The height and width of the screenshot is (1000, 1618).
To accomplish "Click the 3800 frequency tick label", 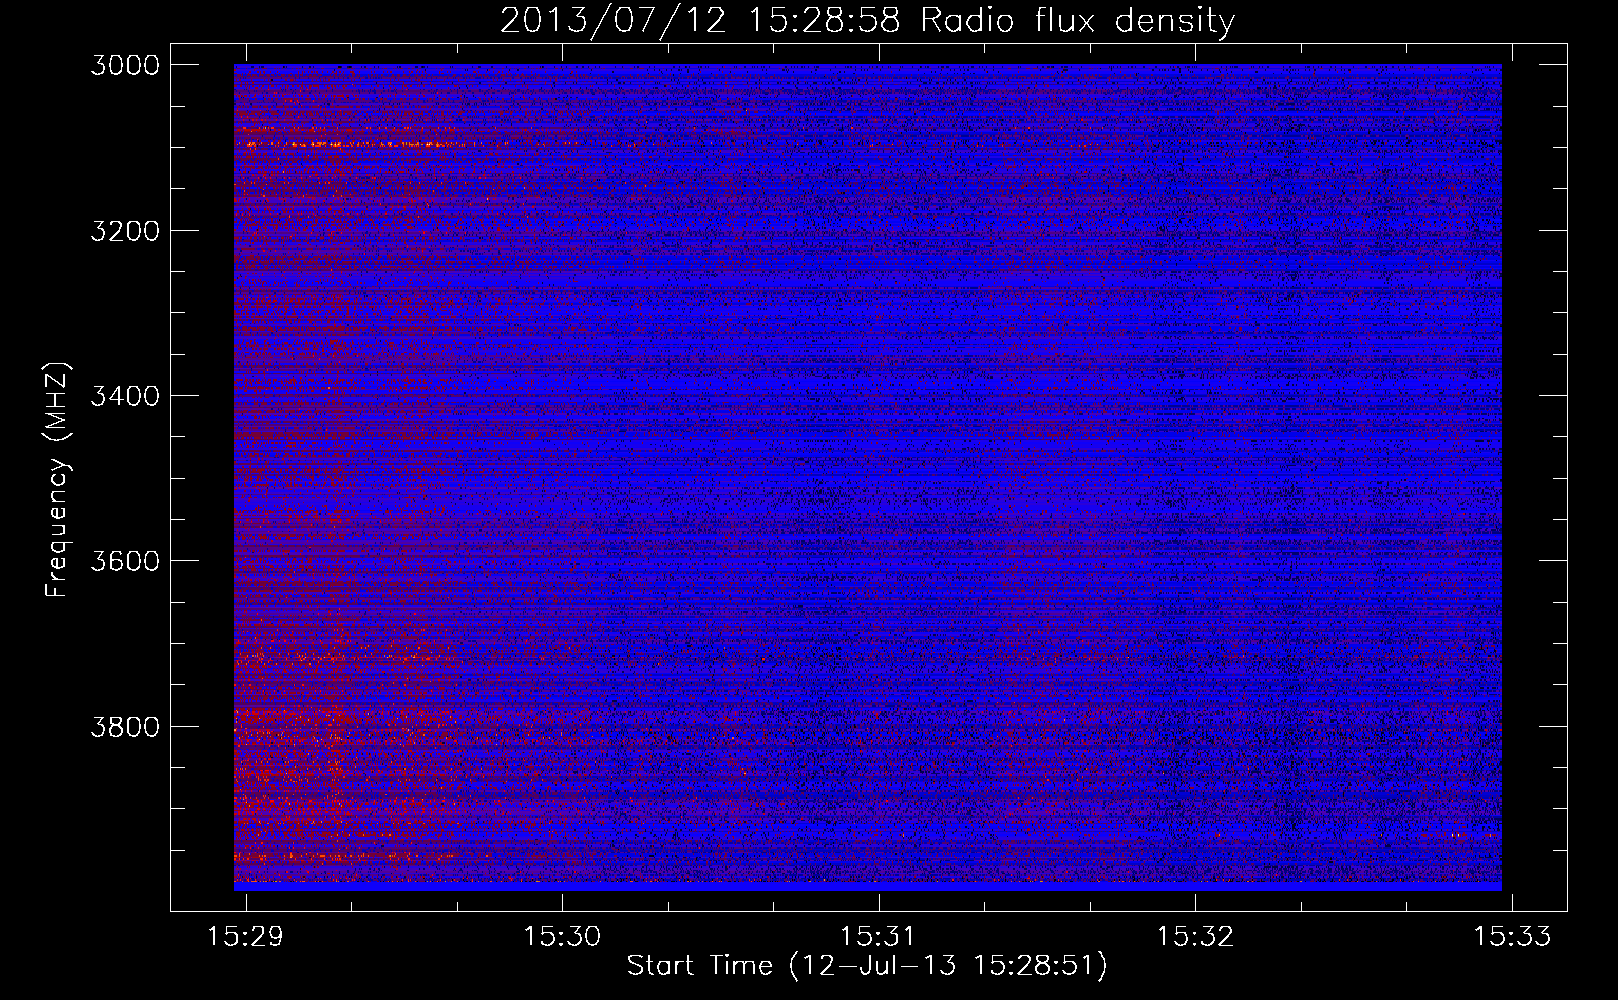I will point(125,726).
